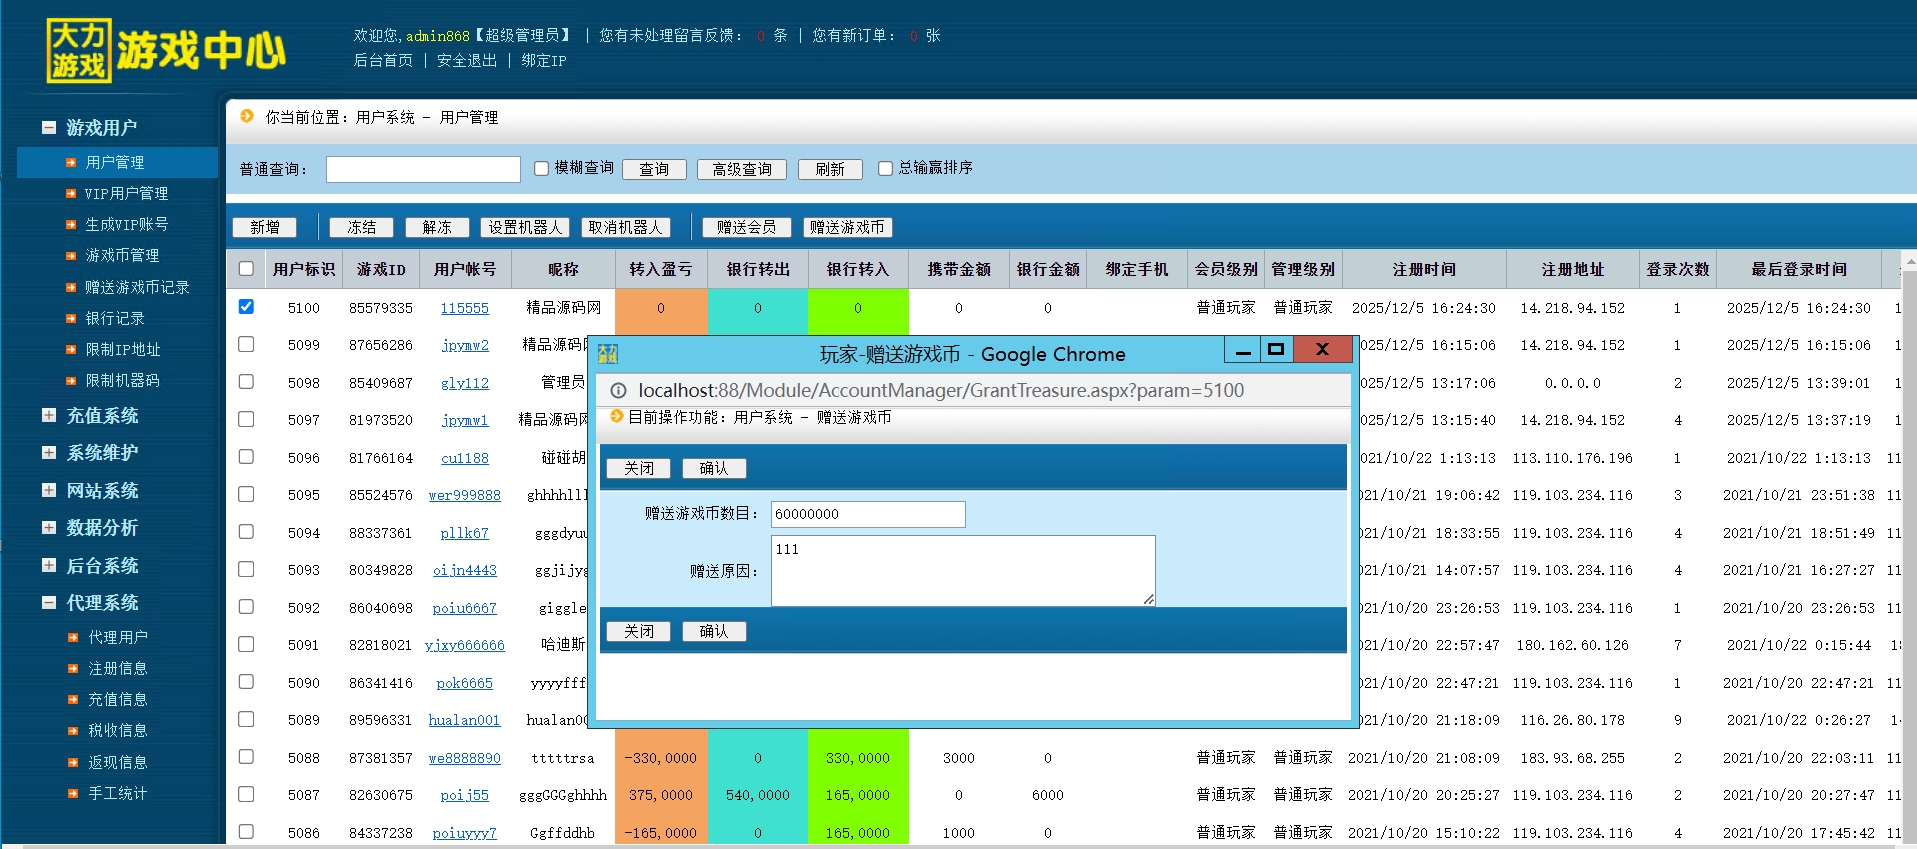The width and height of the screenshot is (1917, 849).
Task: Open the account link 115555
Action: pos(464,308)
